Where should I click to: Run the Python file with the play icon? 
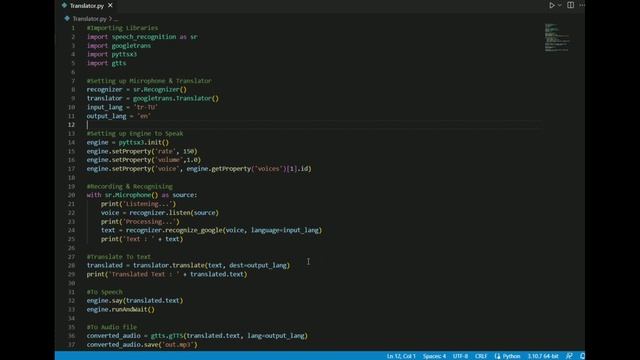coord(551,5)
